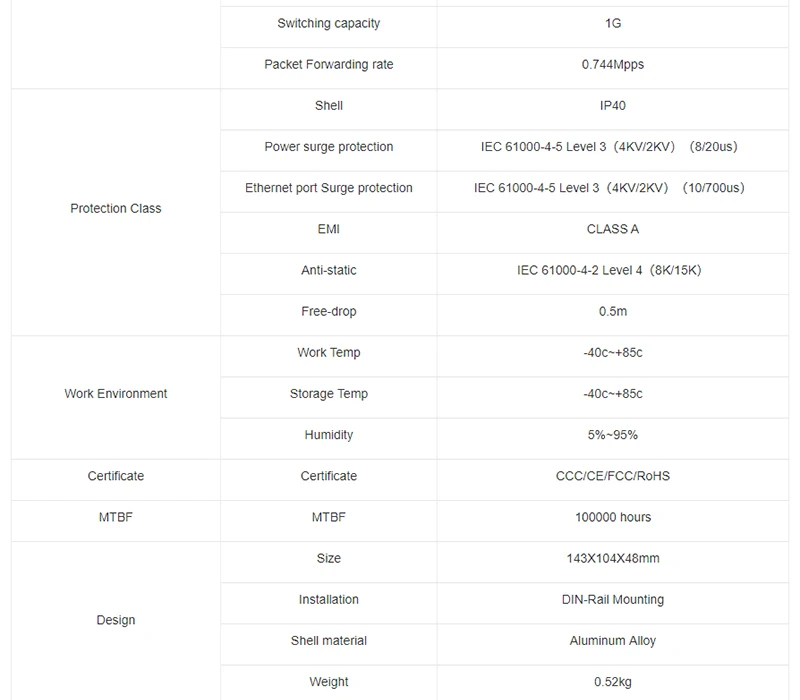Select the 0.52kg weight value

[612, 682]
